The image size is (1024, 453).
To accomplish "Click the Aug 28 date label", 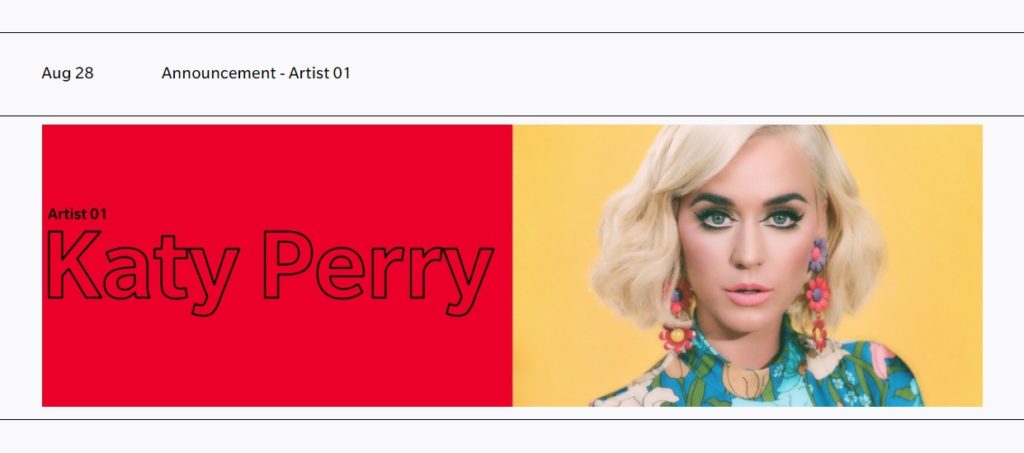I will coord(67,73).
